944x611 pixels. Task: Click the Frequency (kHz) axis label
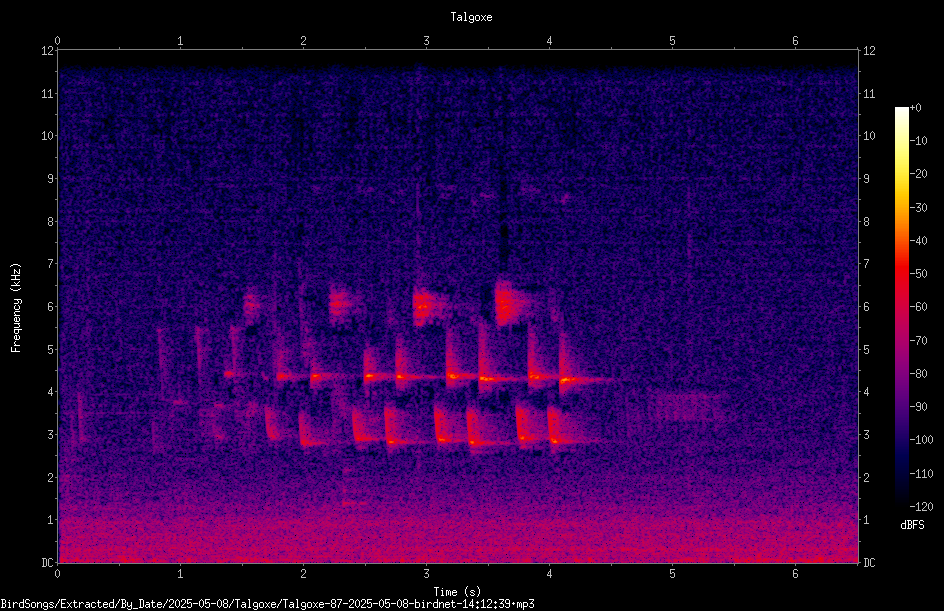tap(16, 307)
